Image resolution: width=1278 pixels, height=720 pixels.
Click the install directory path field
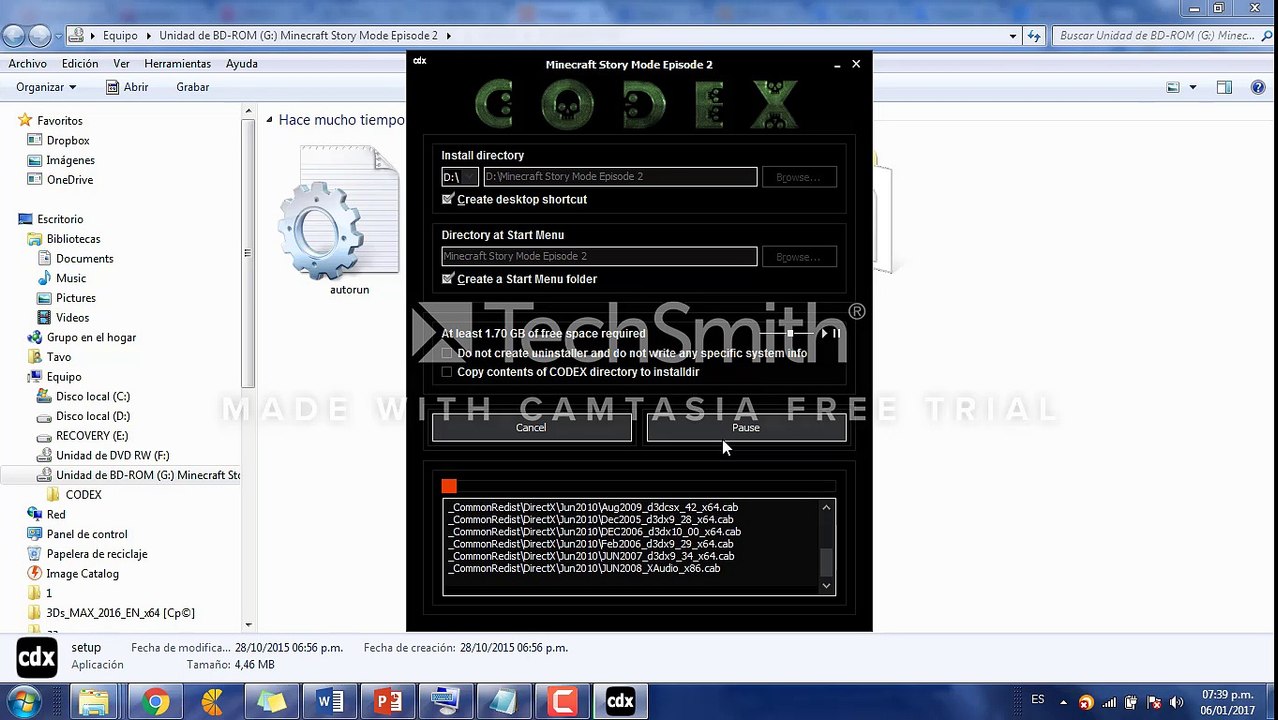point(620,177)
